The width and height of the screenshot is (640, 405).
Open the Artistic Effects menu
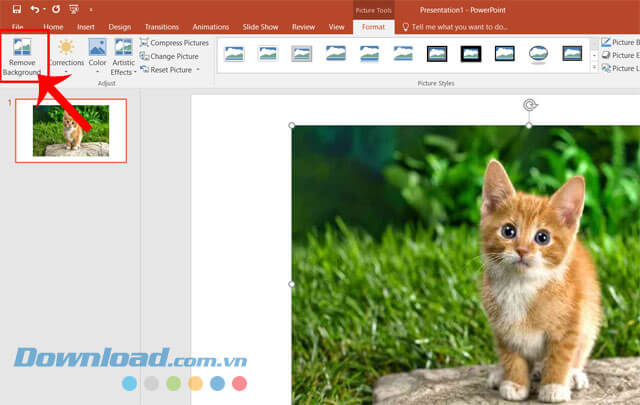pyautogui.click(x=123, y=56)
